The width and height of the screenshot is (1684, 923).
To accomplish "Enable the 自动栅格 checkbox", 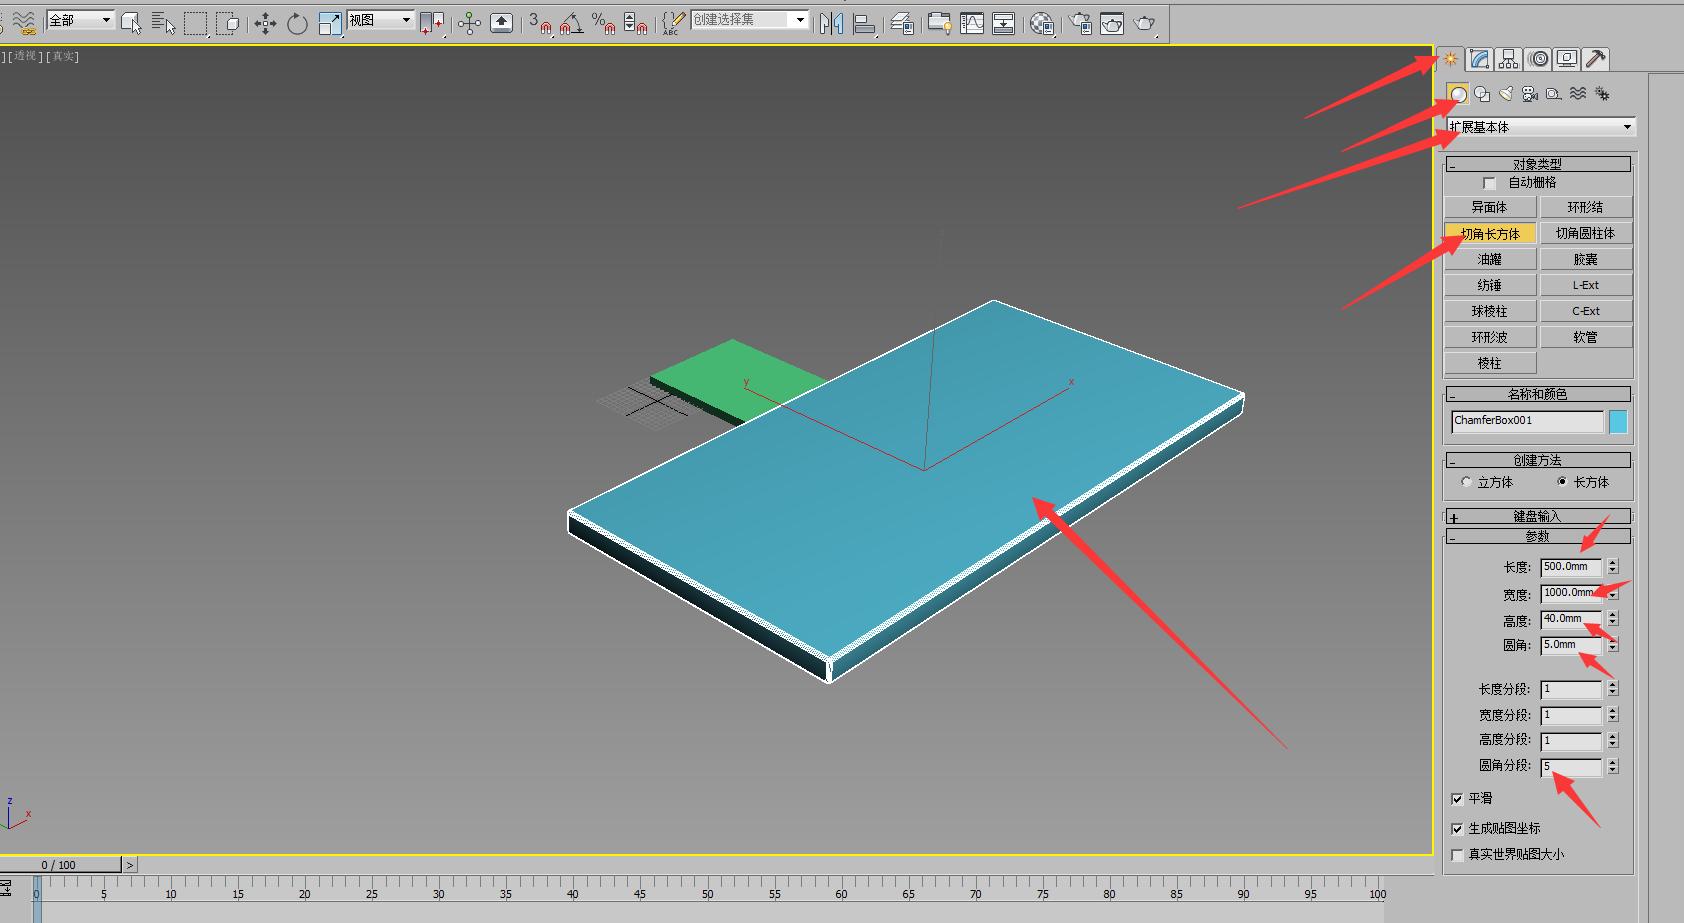I will coord(1490,183).
